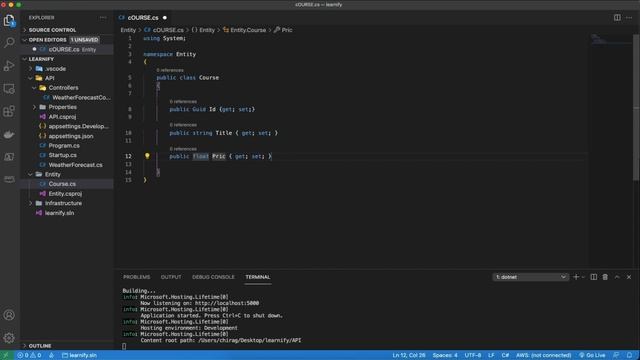This screenshot has width=640, height=360.
Task: Open the terminal selector dropdown 1: dotnet
Action: (x=530, y=277)
